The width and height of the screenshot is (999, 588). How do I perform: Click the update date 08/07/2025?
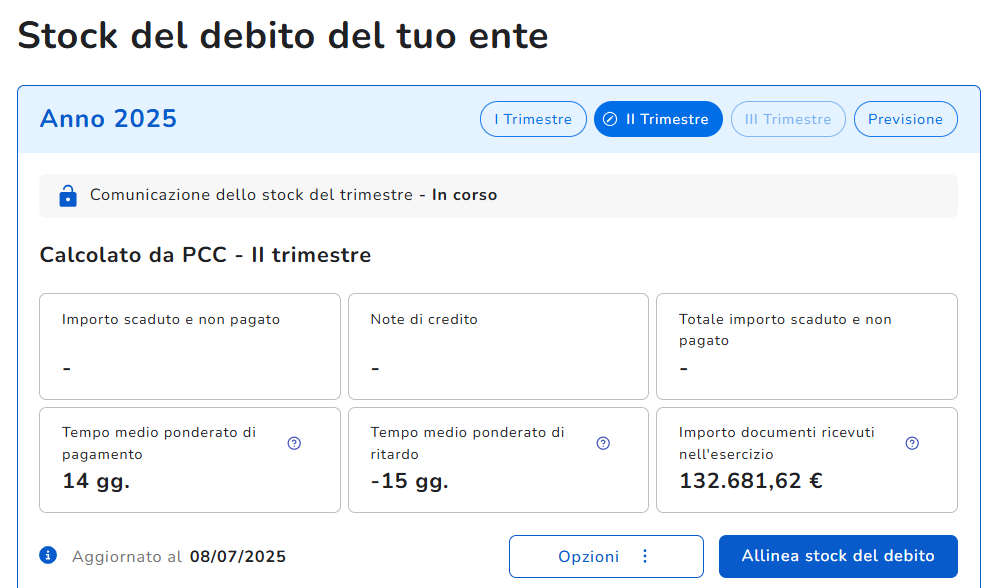(238, 556)
